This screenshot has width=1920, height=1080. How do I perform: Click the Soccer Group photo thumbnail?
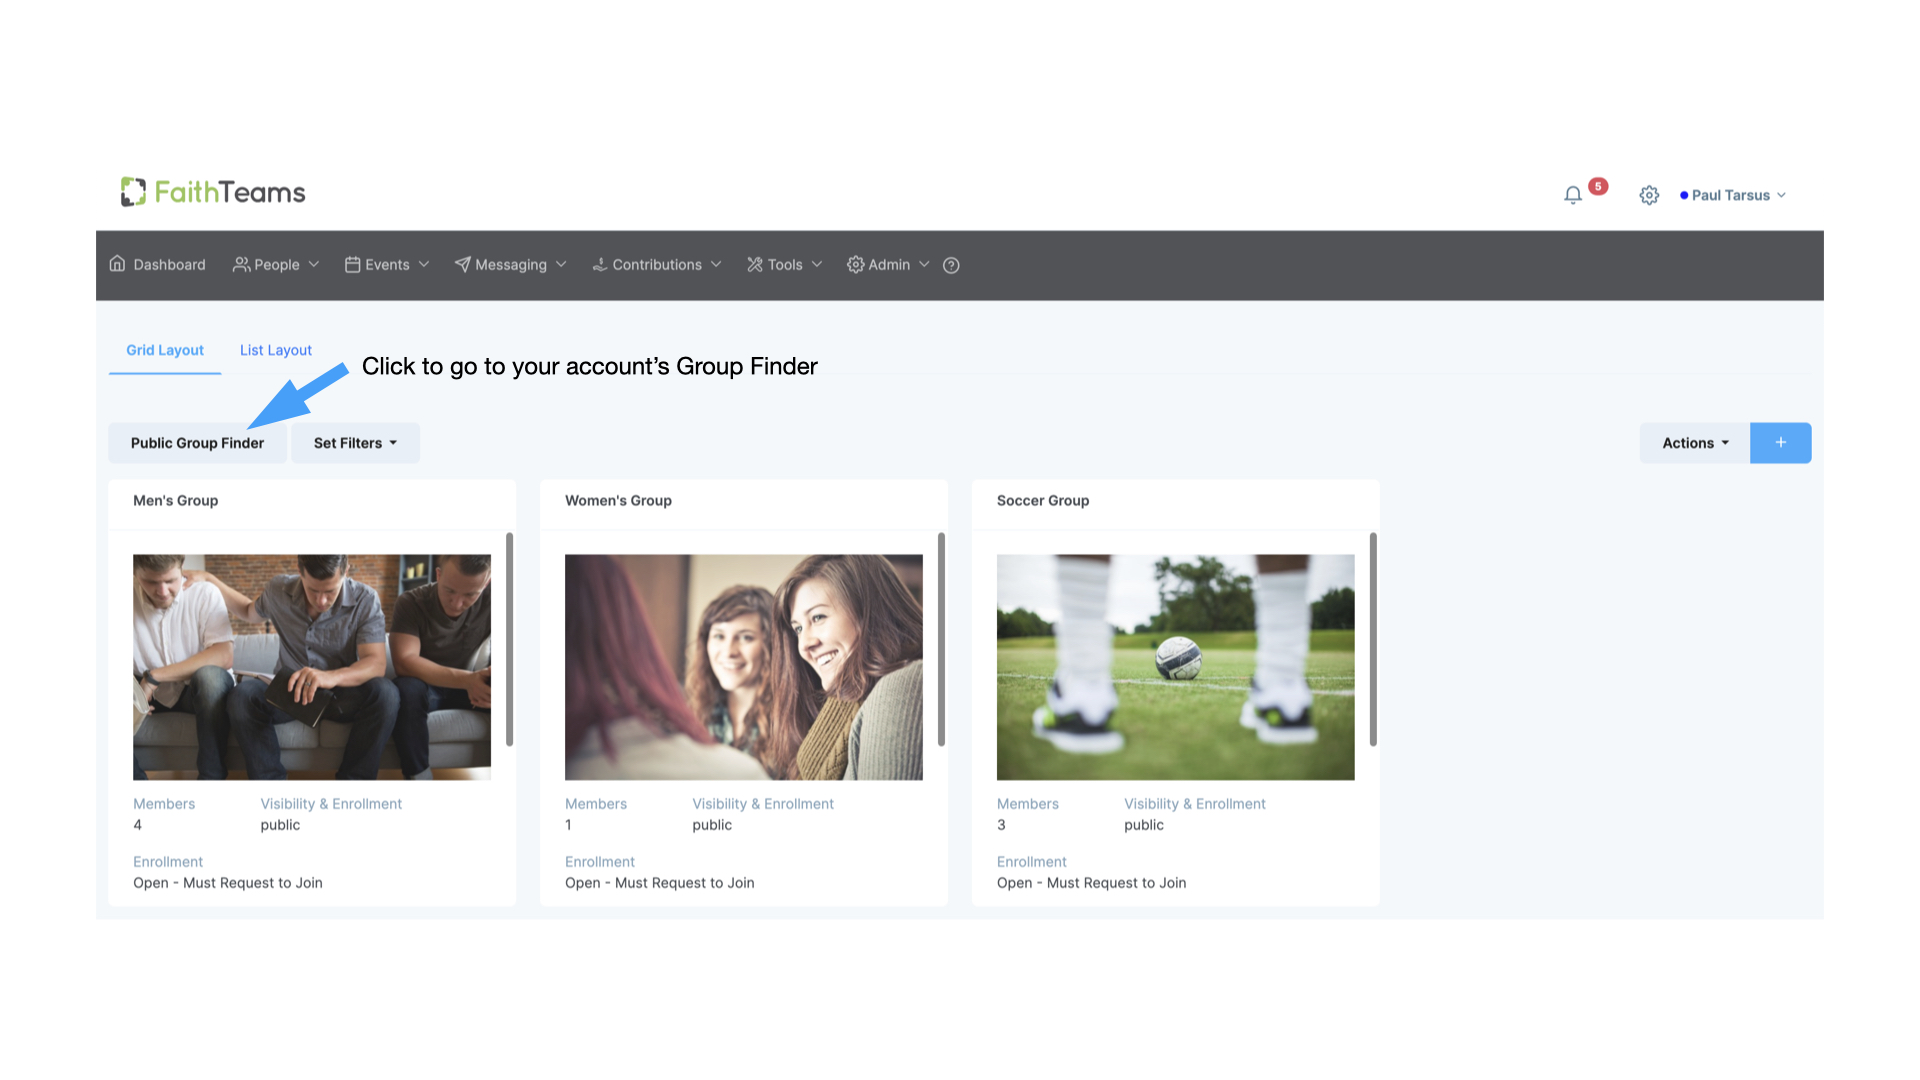[x=1175, y=666]
